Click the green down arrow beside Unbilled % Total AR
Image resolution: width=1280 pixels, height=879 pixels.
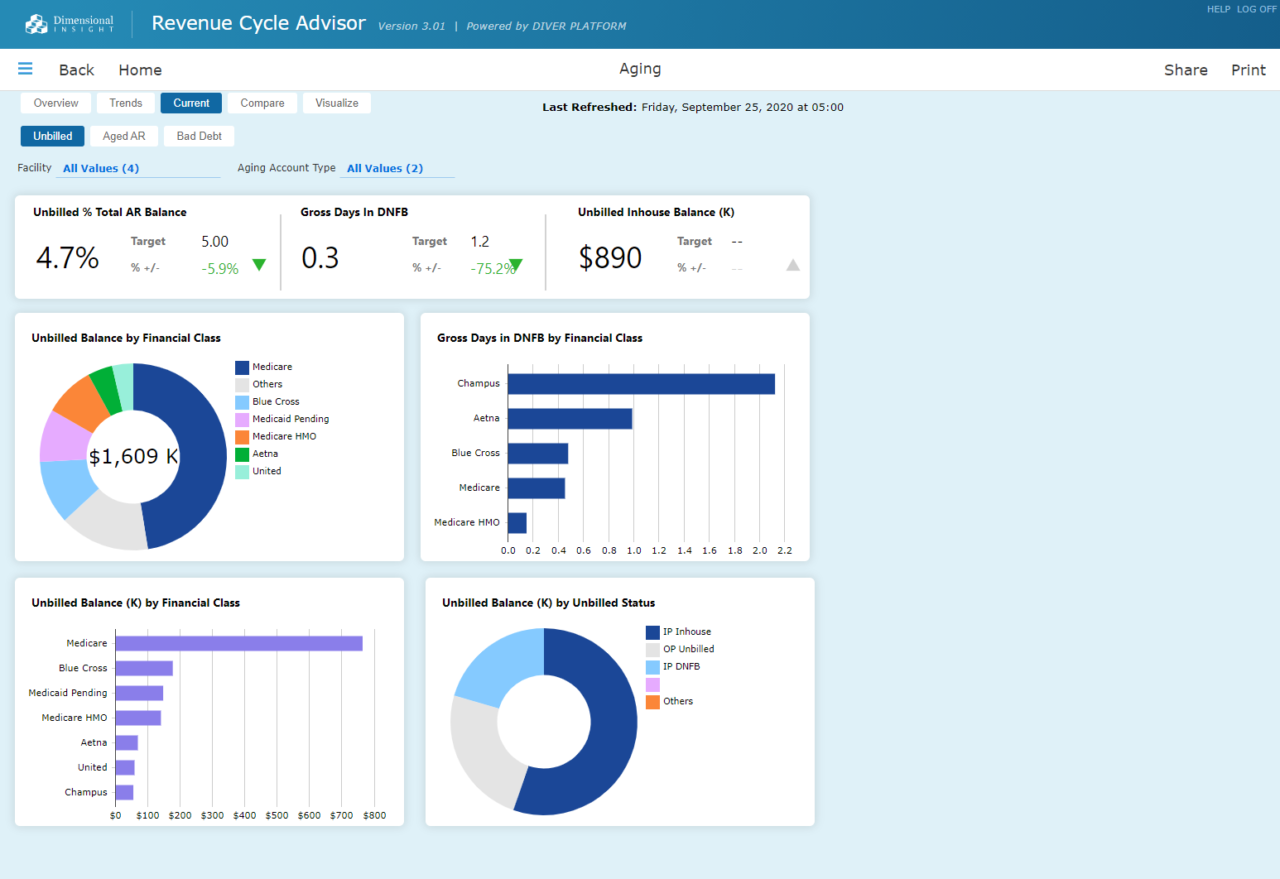tap(259, 264)
